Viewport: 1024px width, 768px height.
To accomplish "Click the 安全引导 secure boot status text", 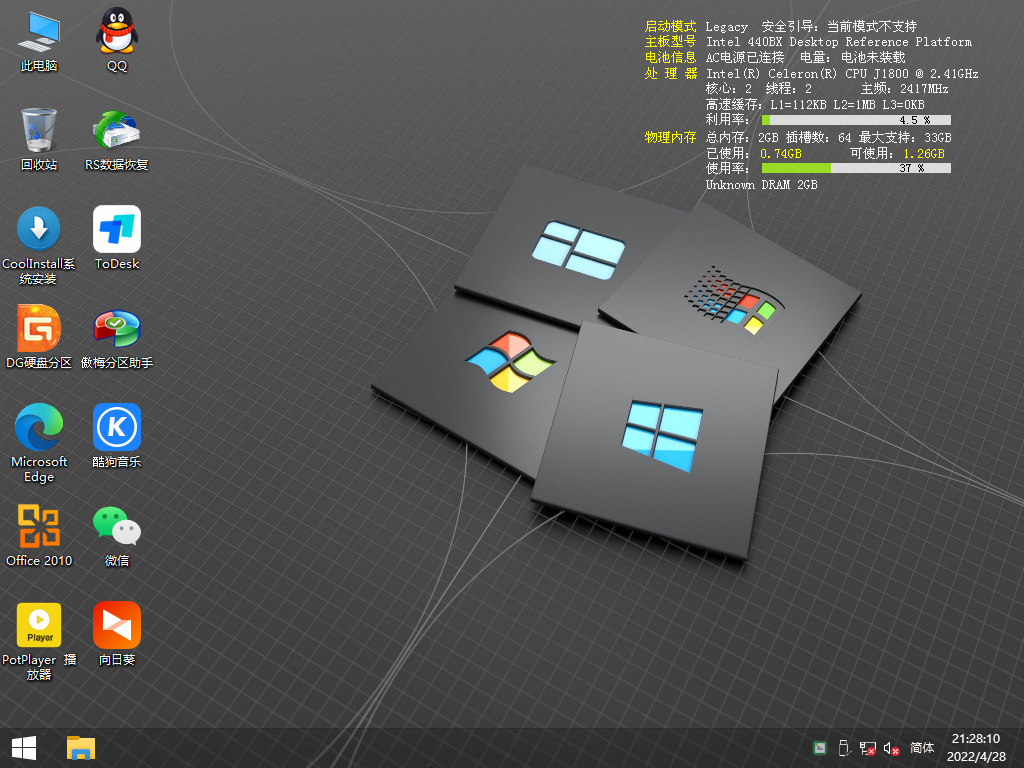I will pyautogui.click(x=839, y=27).
